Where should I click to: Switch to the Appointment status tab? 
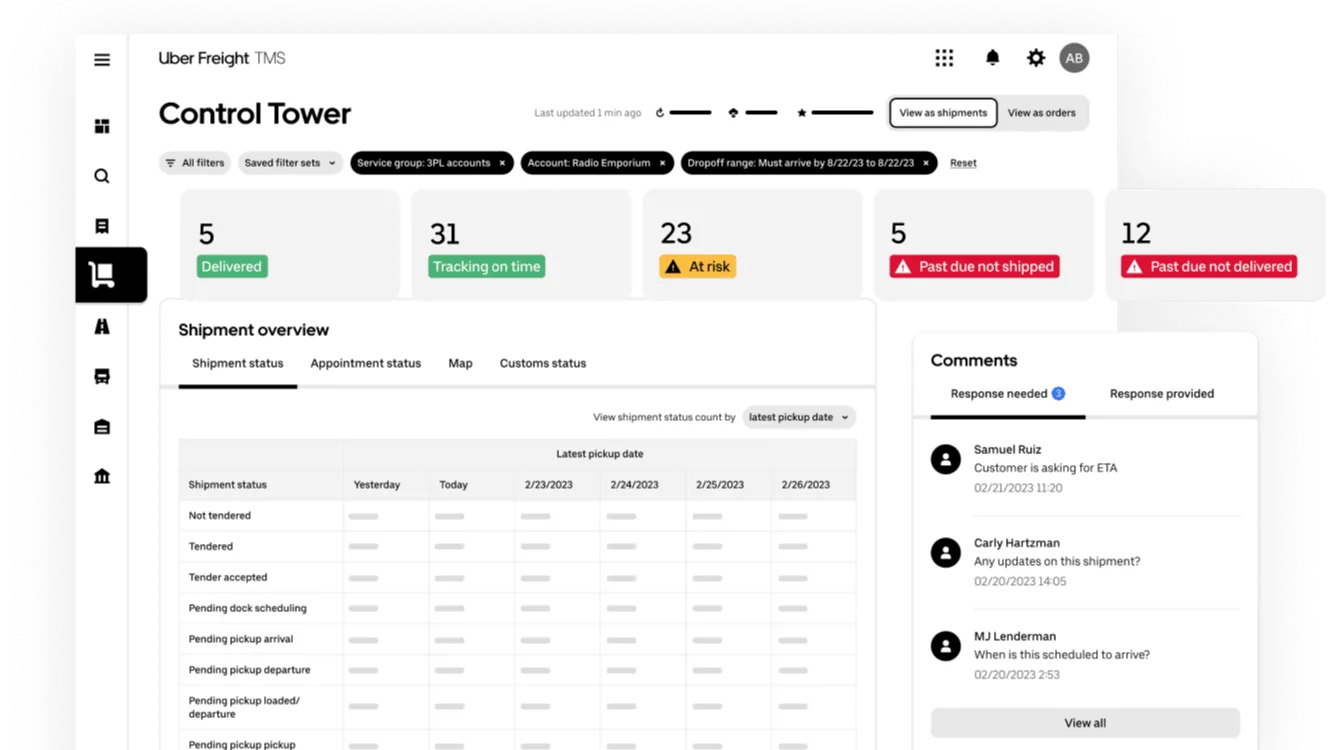coord(365,363)
